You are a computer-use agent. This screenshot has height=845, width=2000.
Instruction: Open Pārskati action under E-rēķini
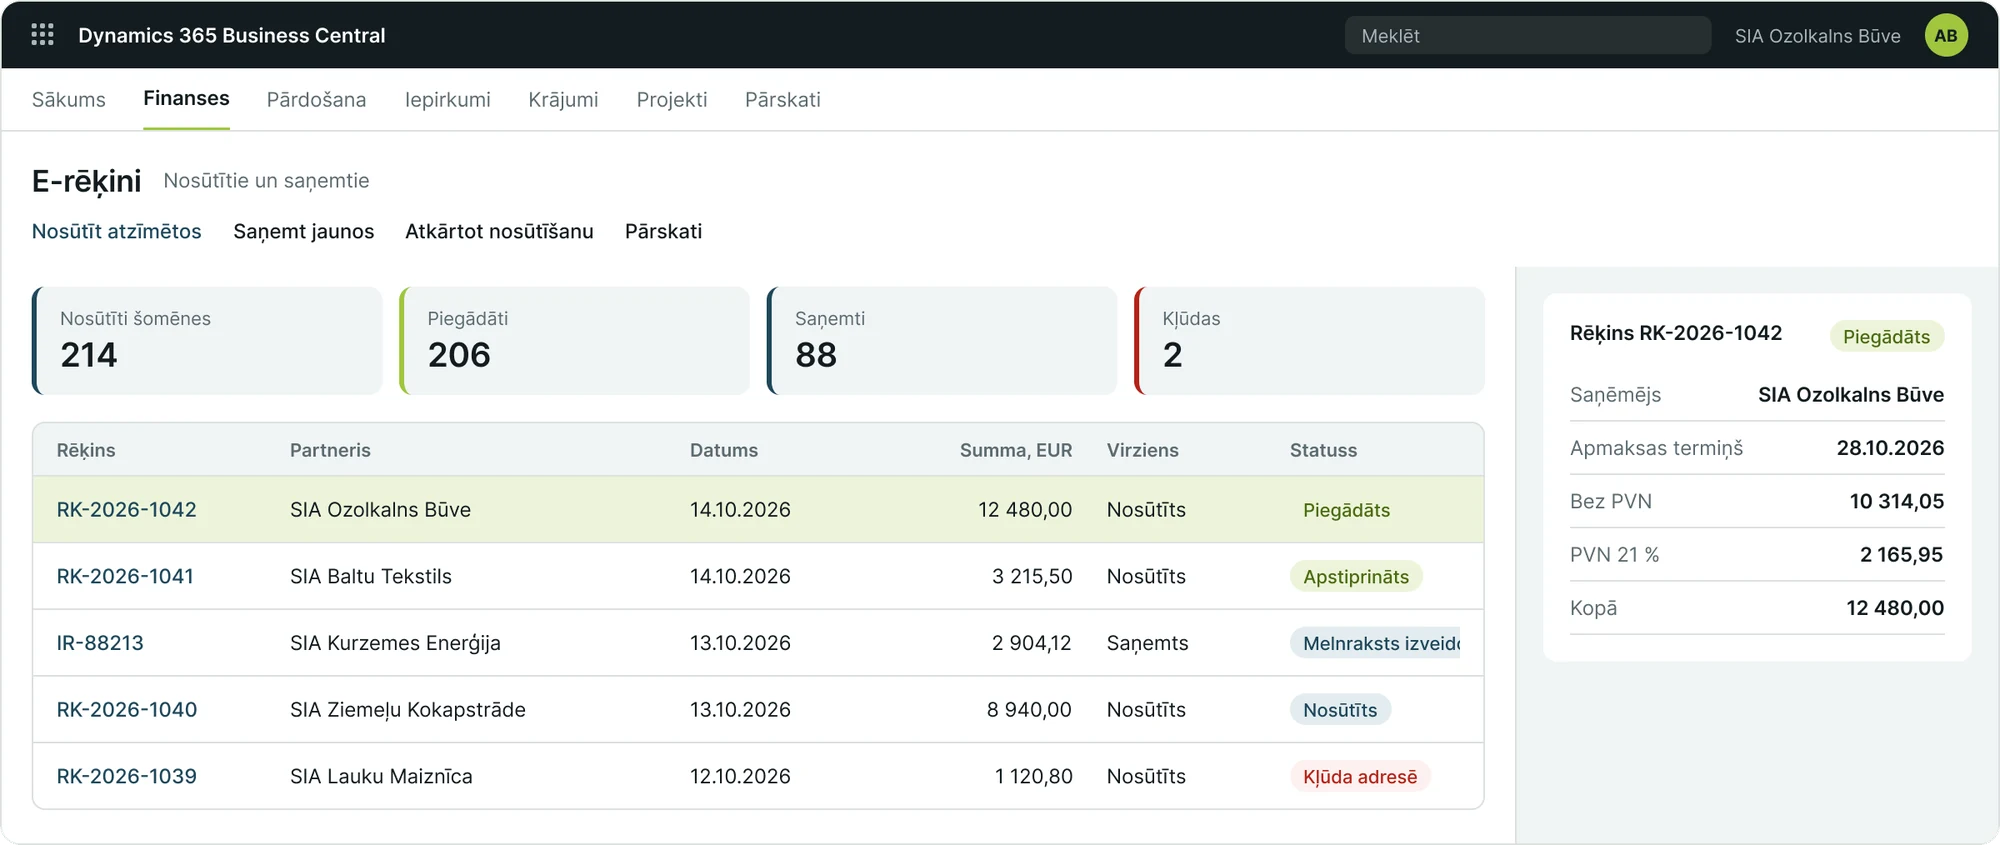(663, 231)
